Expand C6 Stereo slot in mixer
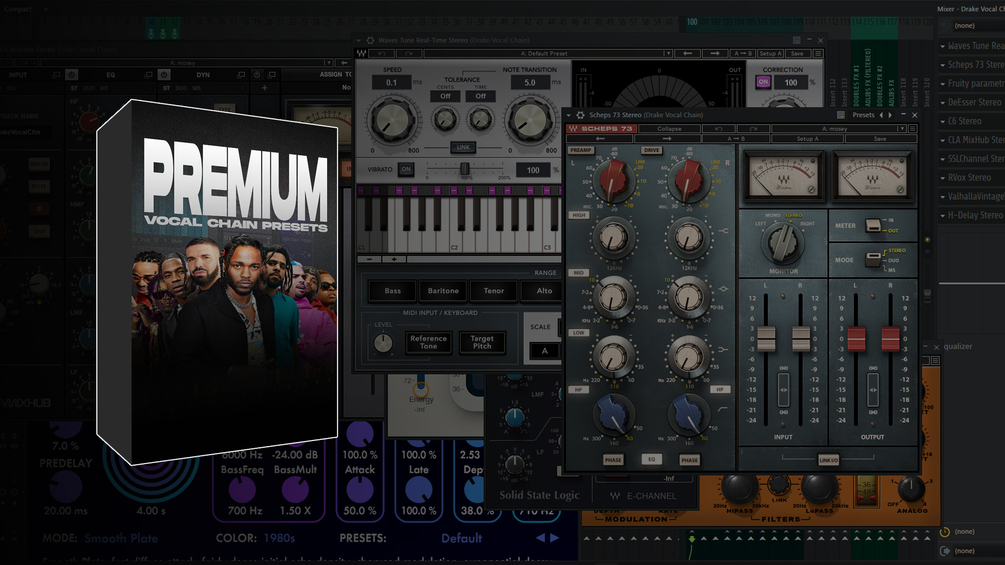Image resolution: width=1005 pixels, height=565 pixels. (943, 121)
